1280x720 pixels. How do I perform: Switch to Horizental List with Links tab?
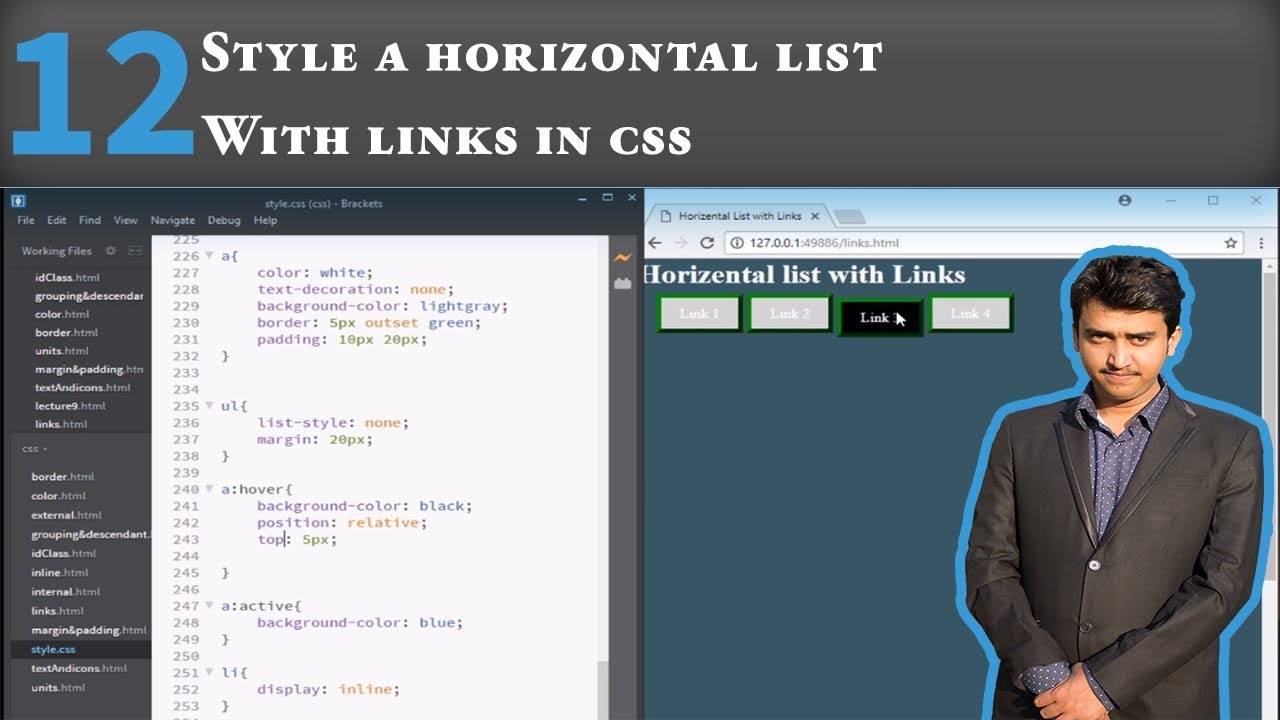(x=738, y=216)
